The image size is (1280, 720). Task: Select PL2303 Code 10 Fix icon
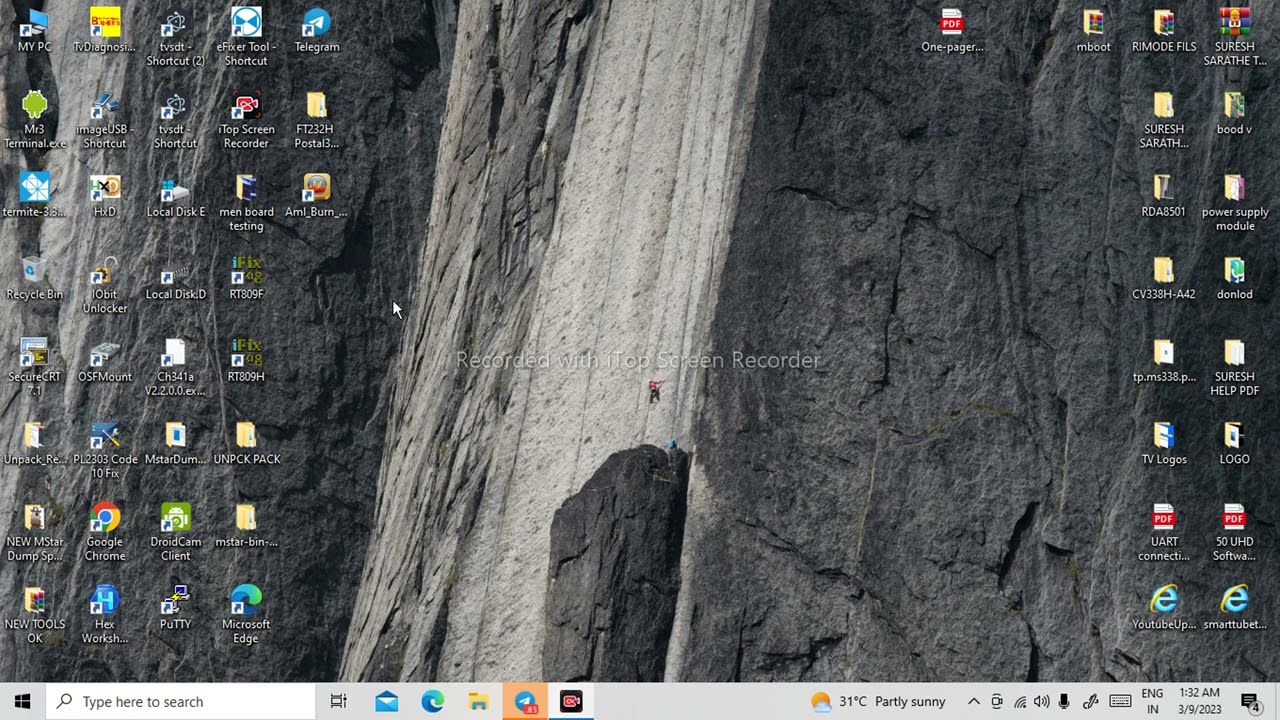click(105, 450)
